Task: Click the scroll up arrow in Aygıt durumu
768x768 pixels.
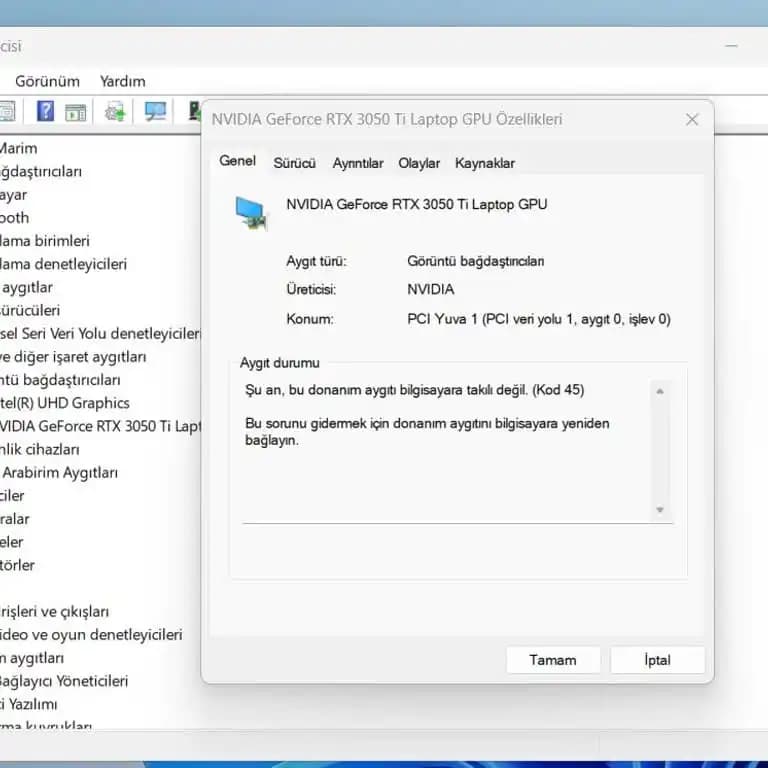Action: [x=660, y=391]
